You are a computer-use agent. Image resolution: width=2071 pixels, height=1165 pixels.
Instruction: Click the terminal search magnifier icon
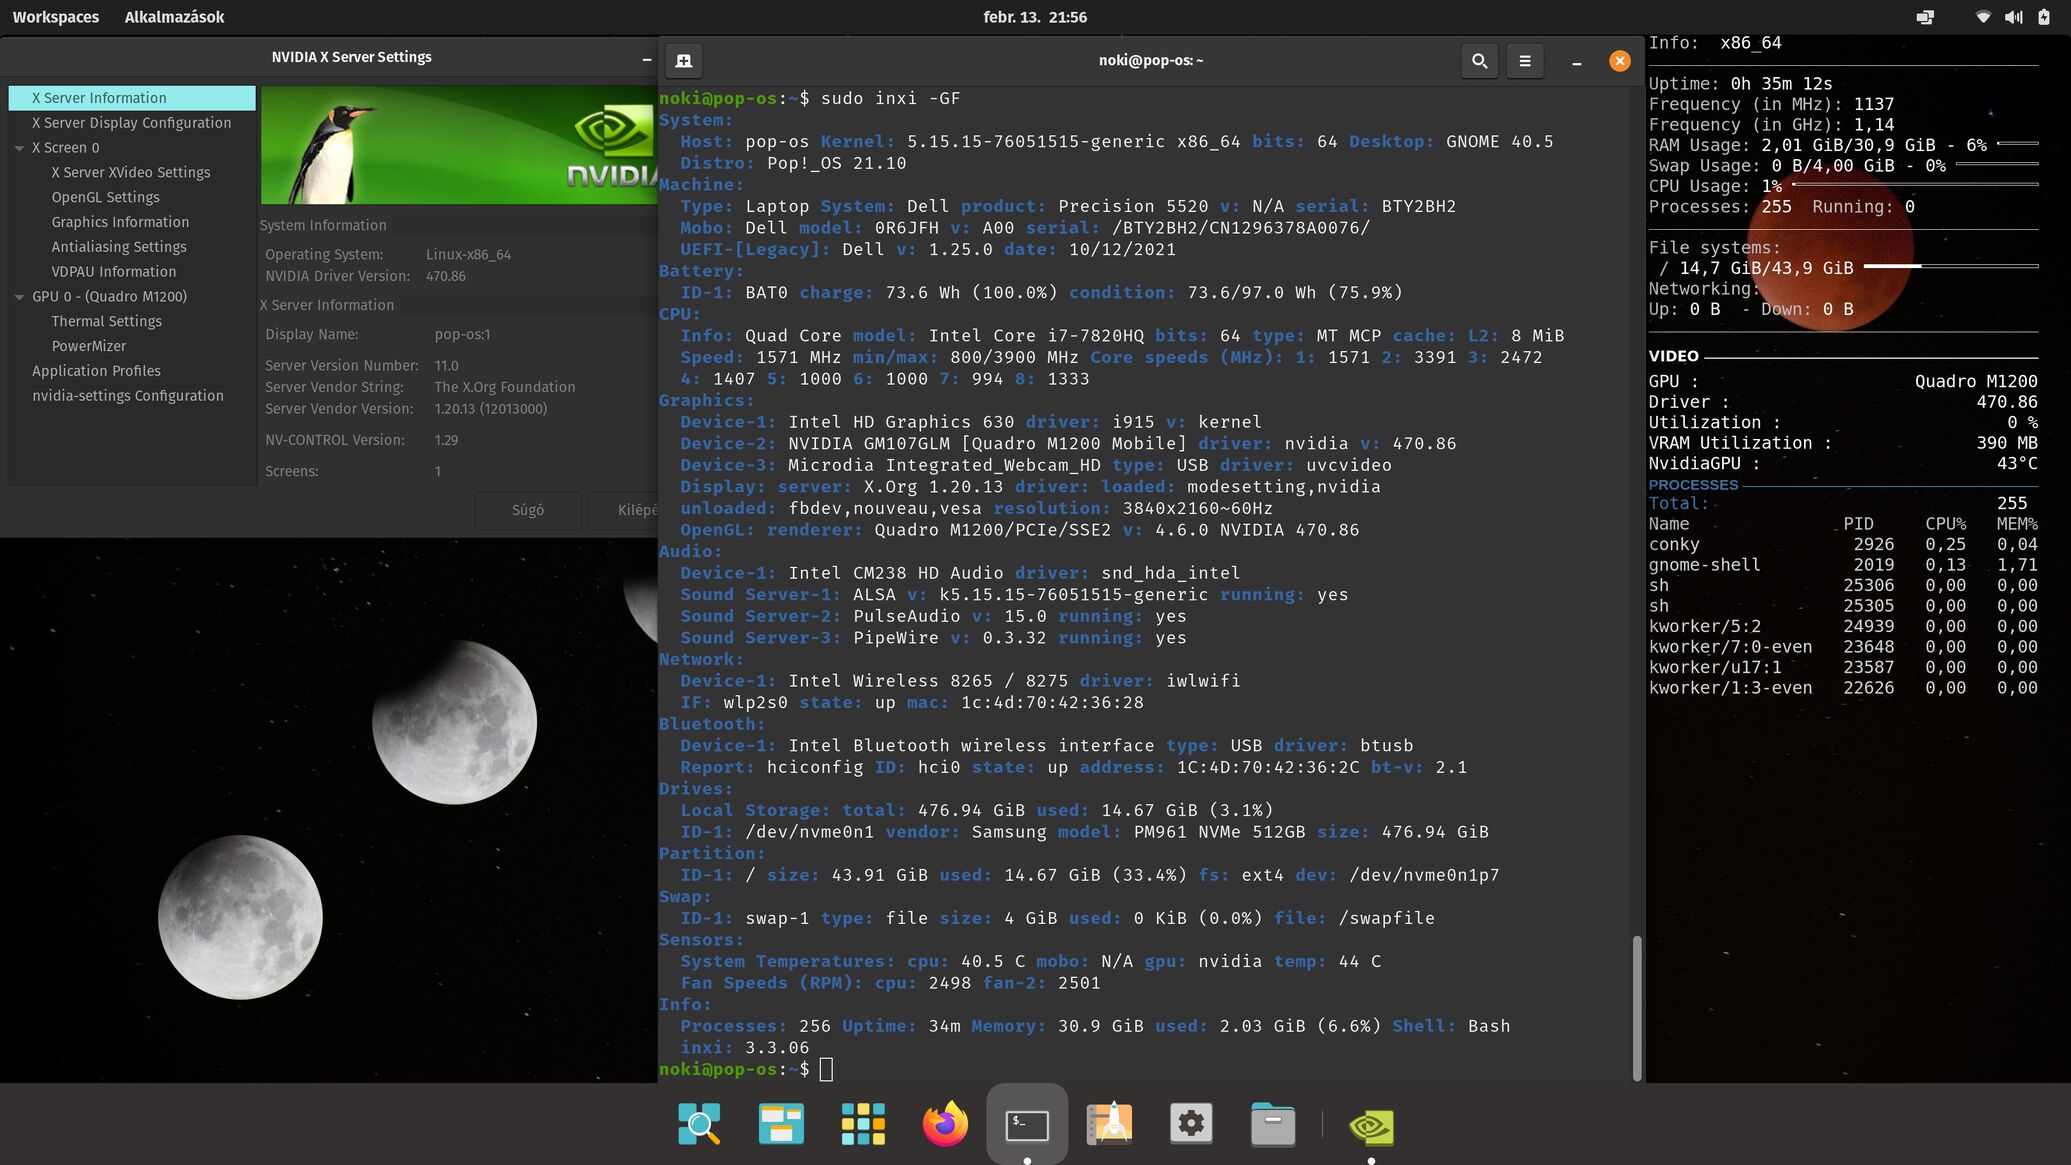(x=1479, y=61)
